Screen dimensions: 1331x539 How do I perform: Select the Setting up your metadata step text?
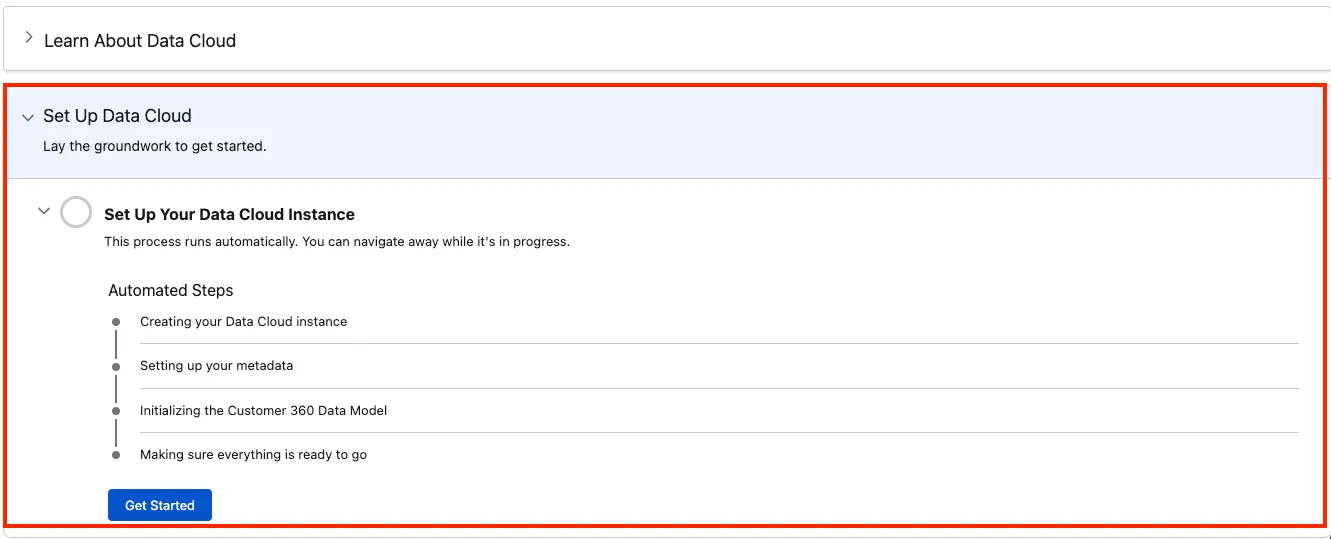tap(216, 366)
